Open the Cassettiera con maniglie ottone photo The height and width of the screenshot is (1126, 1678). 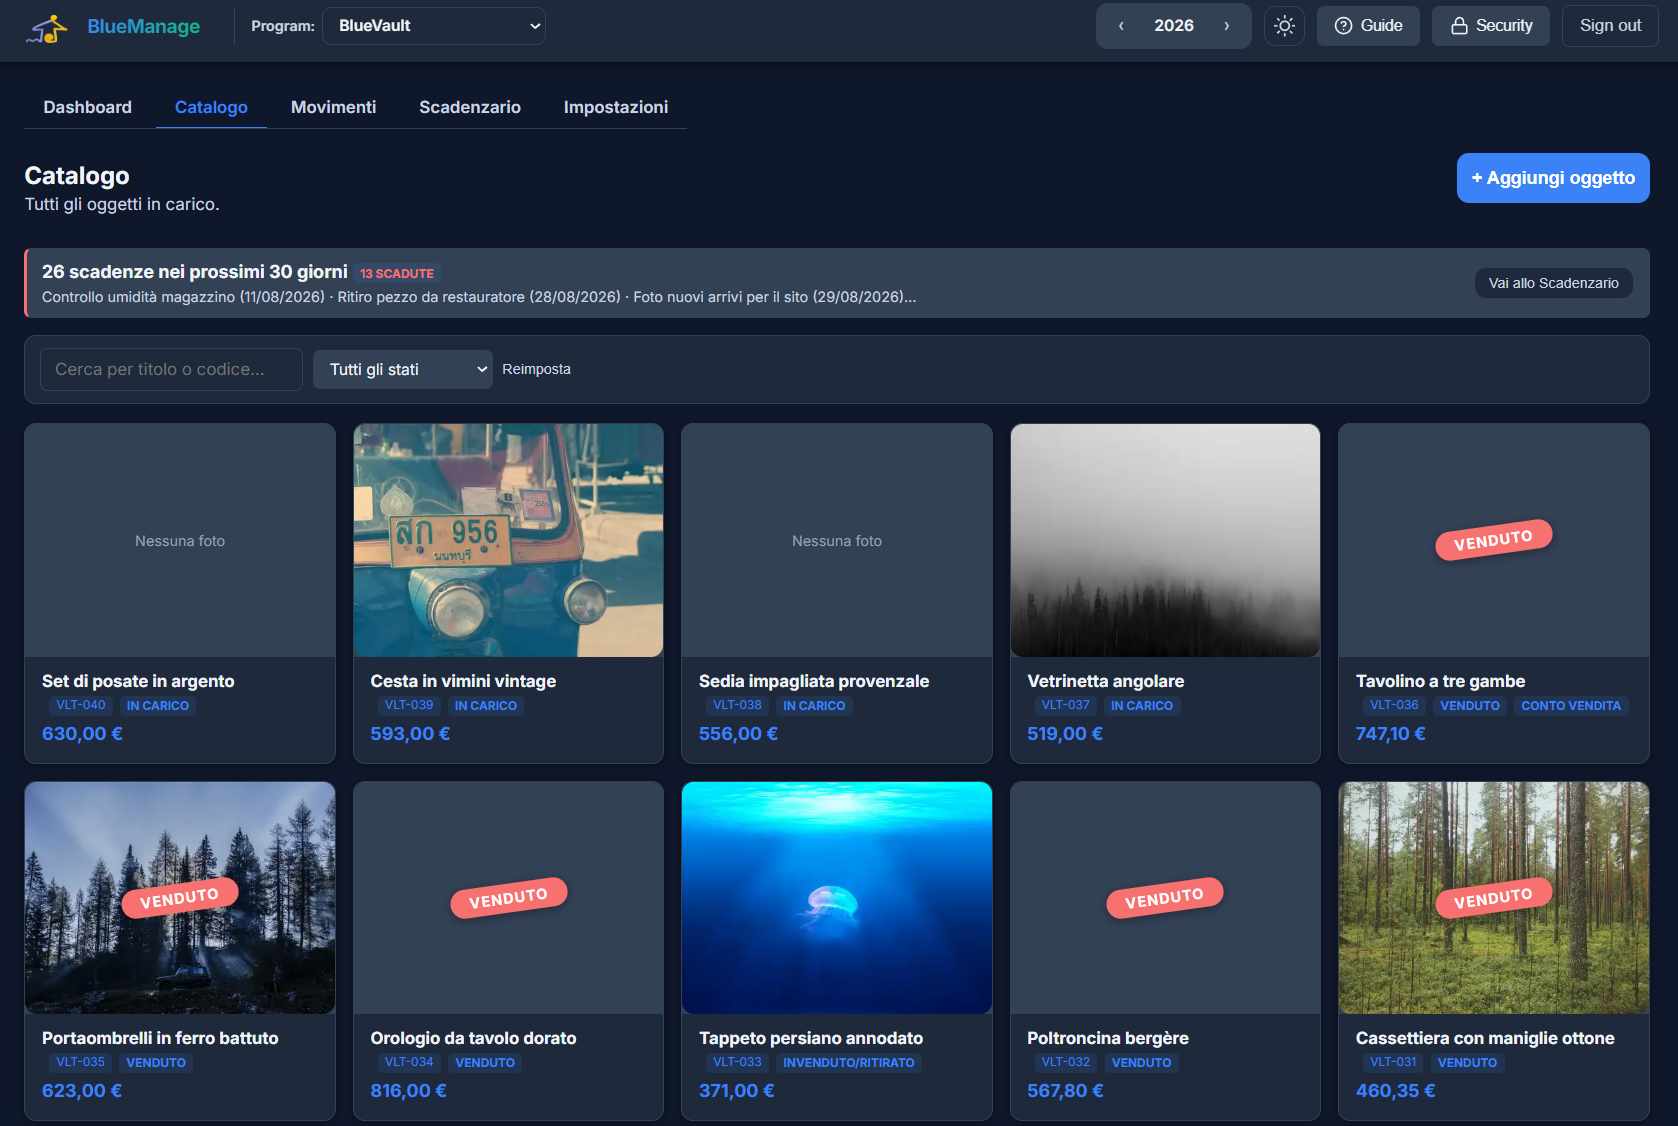click(1494, 898)
